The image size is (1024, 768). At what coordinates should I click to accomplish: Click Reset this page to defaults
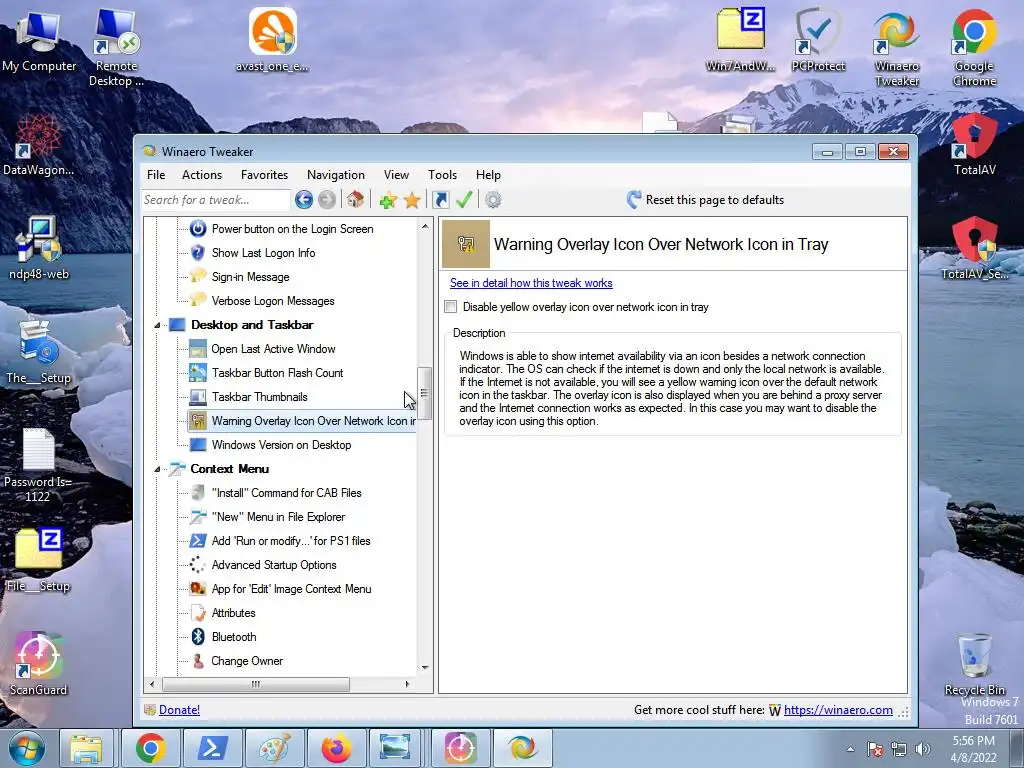[x=705, y=200]
